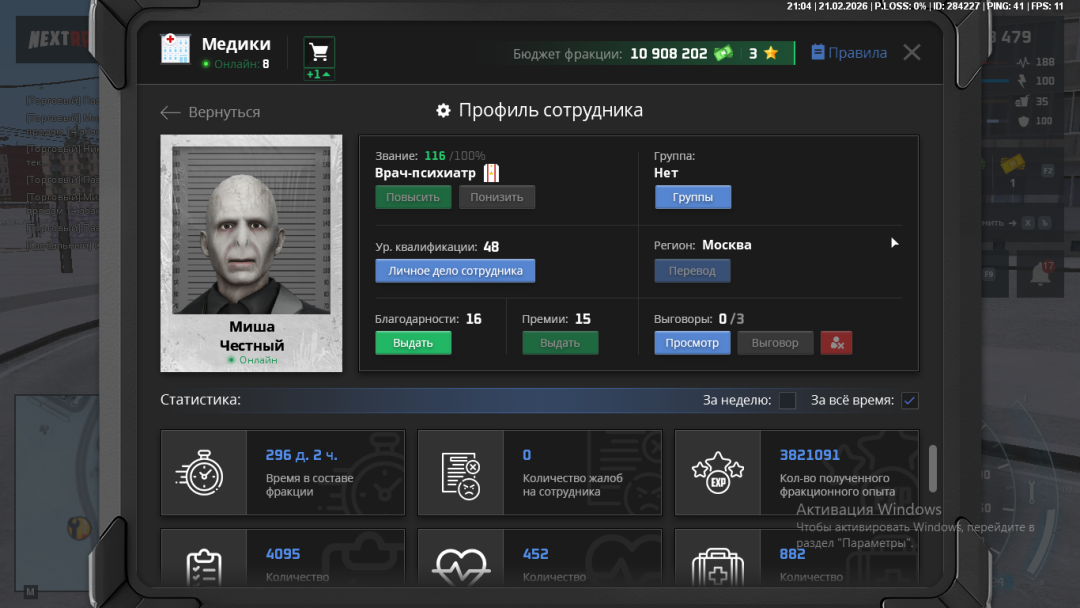Screen dimensions: 1080x608
Task: Open the medical kit statistics icon
Action: pyautogui.click(x=719, y=565)
